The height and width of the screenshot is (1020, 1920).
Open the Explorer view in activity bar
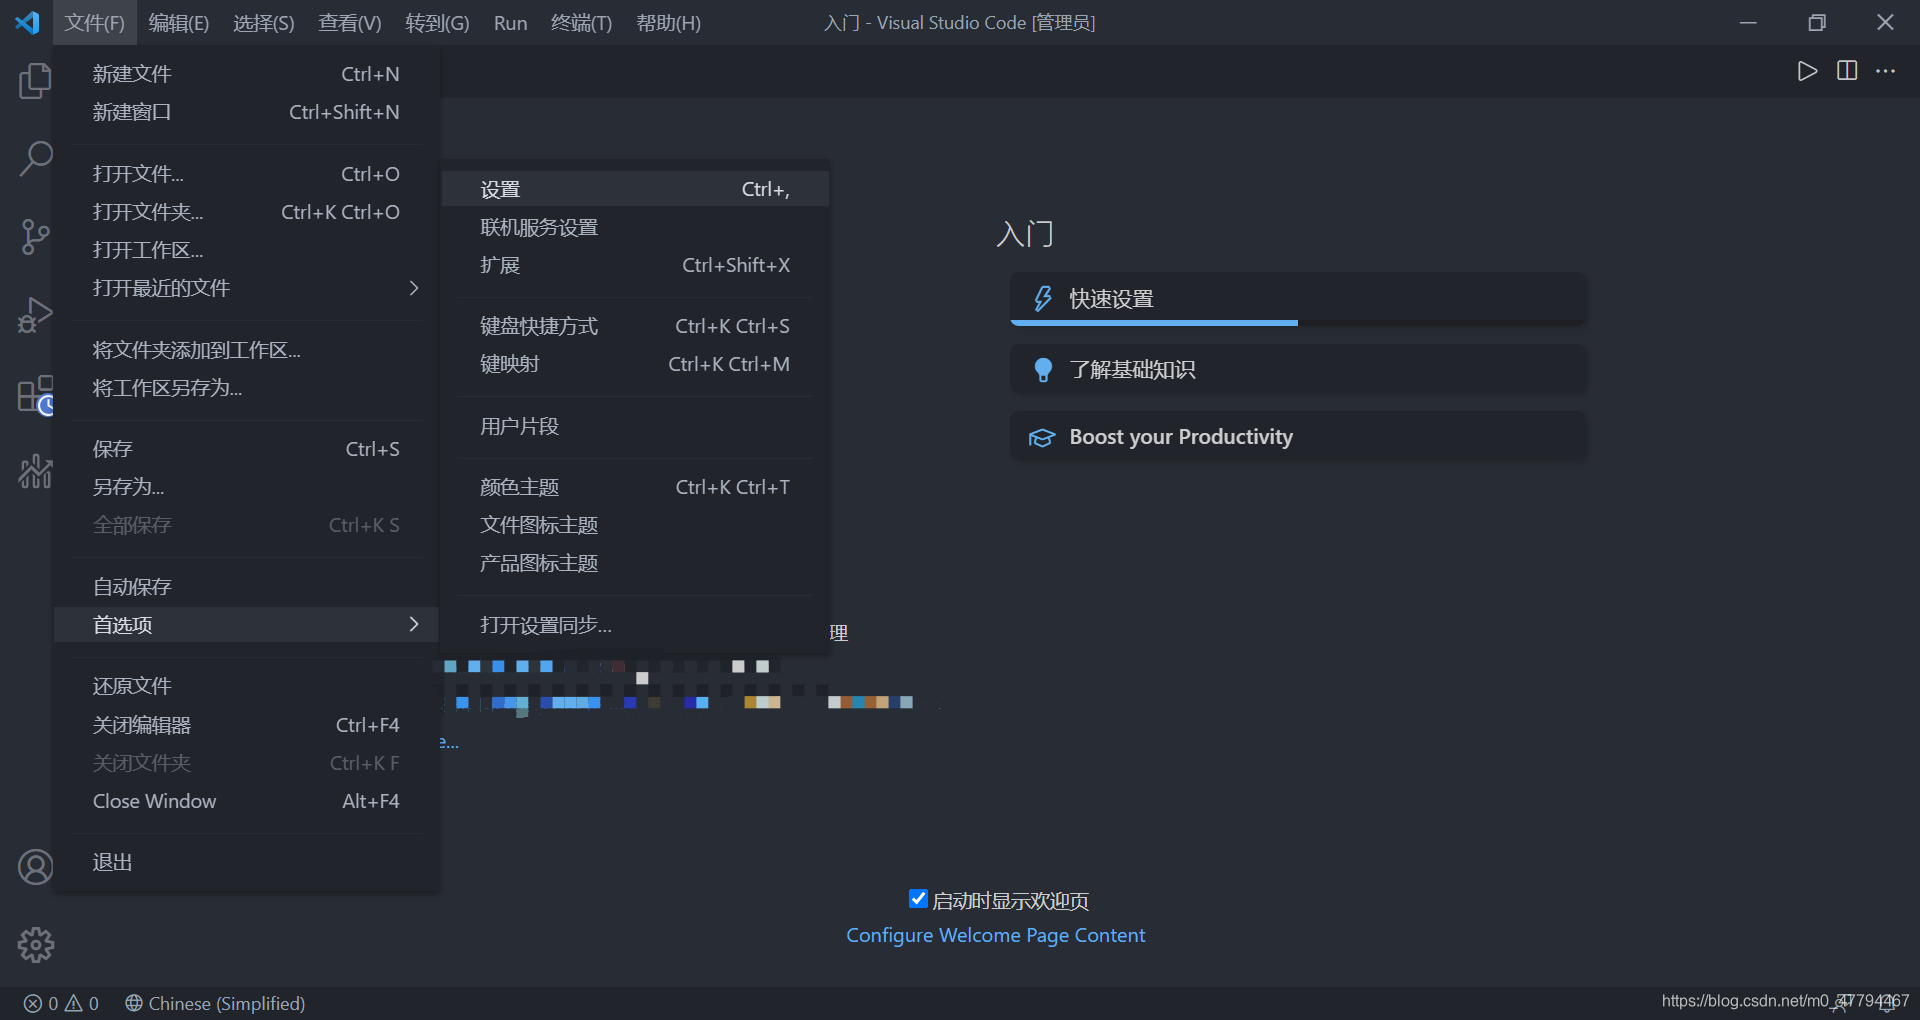35,80
